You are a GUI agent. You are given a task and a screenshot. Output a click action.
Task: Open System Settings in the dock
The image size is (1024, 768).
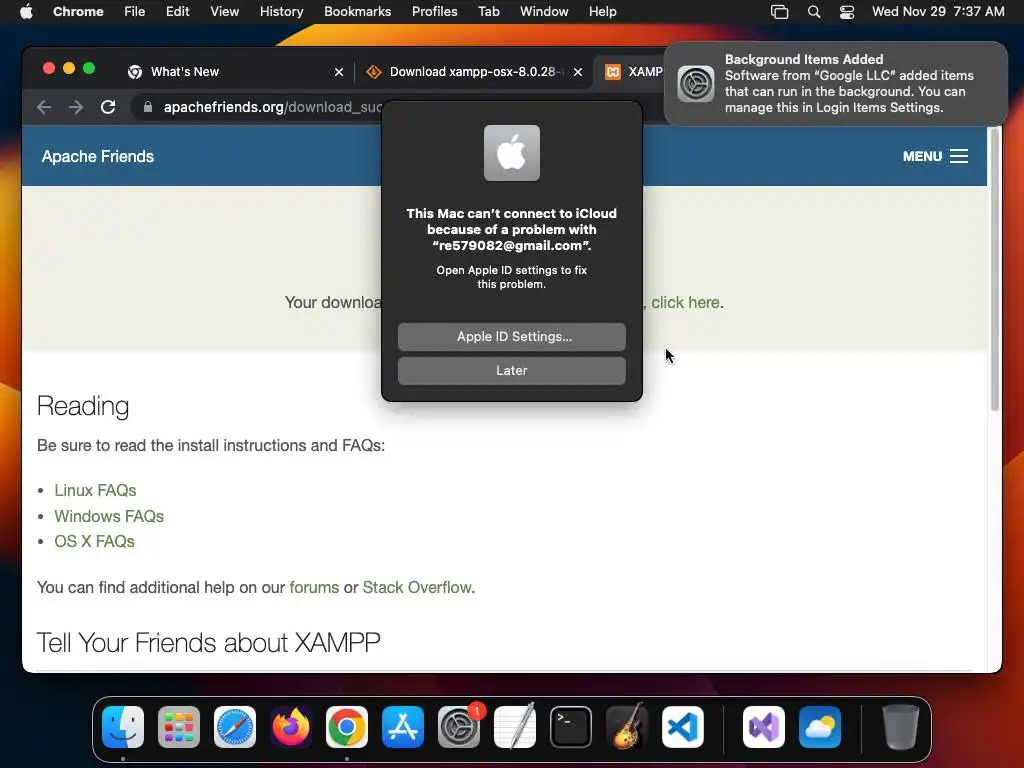pos(458,727)
